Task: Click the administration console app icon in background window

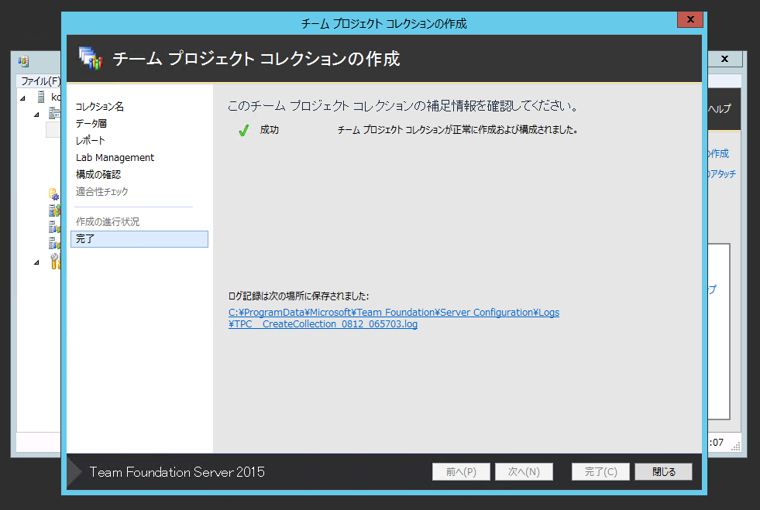Action: 23,62
